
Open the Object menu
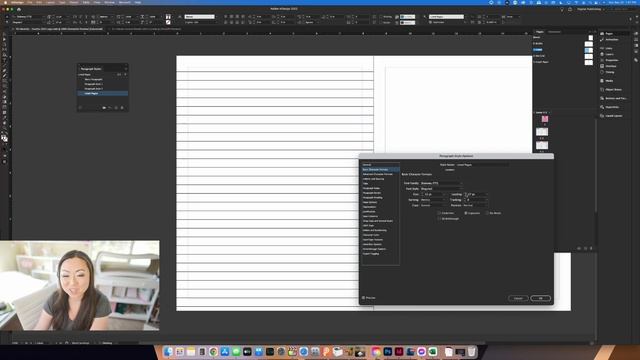(x=74, y=2)
